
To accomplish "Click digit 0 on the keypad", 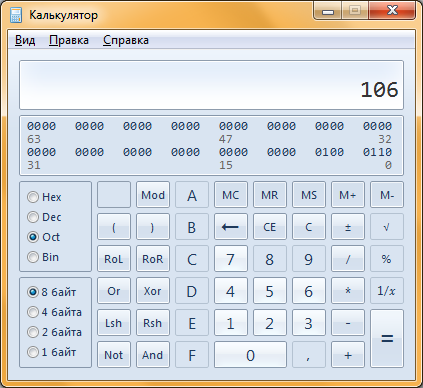I will (250, 355).
